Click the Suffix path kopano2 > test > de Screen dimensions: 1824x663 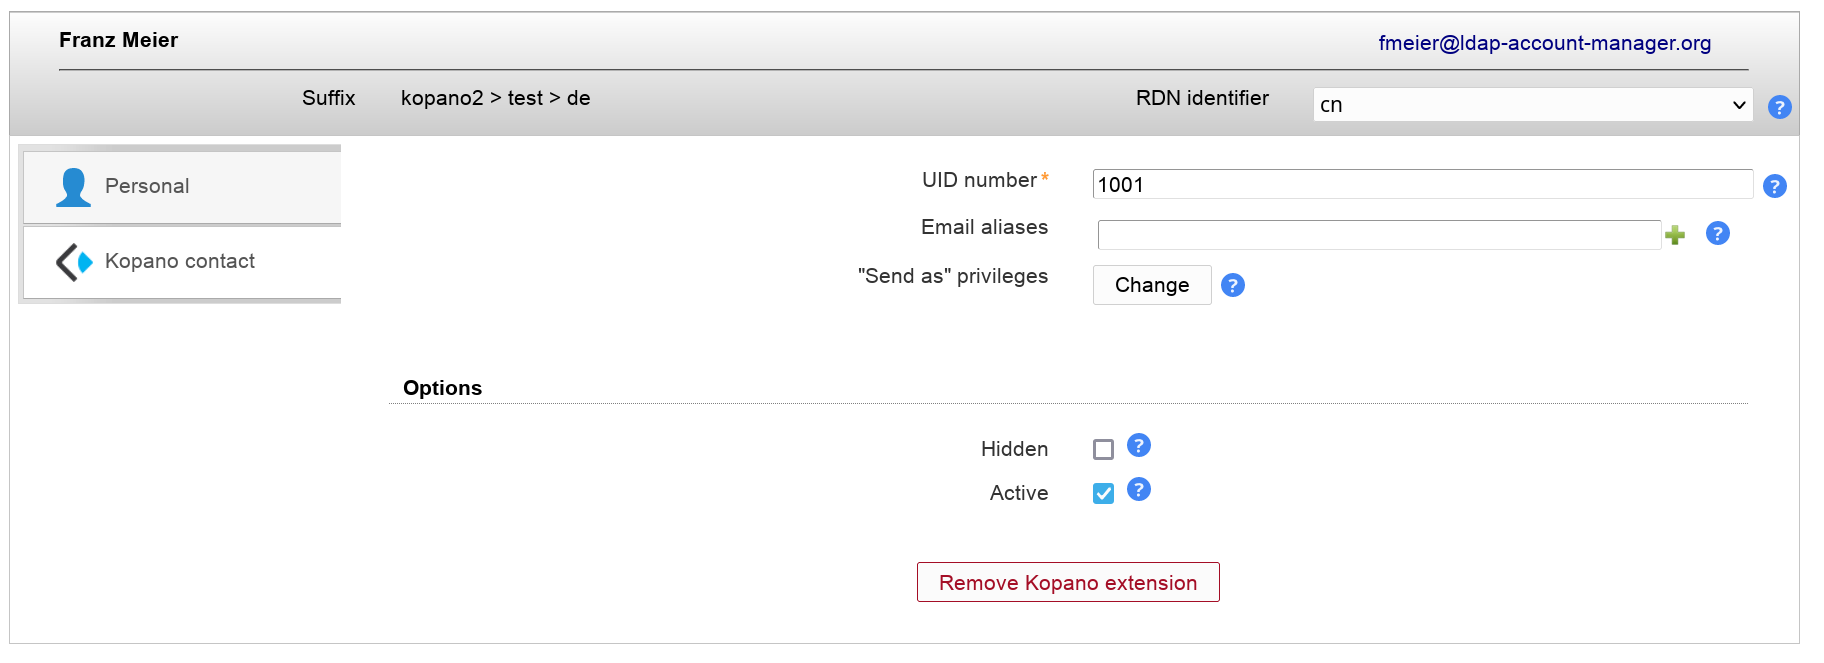click(495, 98)
